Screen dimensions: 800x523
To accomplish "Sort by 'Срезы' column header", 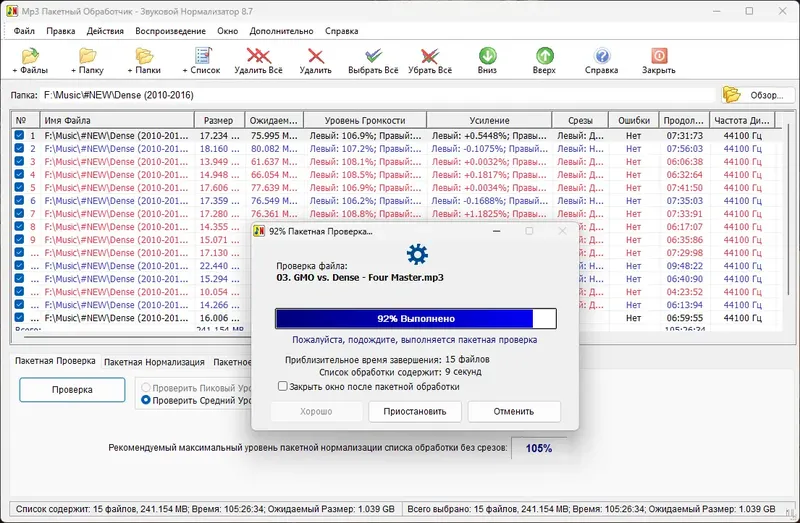I will click(x=580, y=120).
